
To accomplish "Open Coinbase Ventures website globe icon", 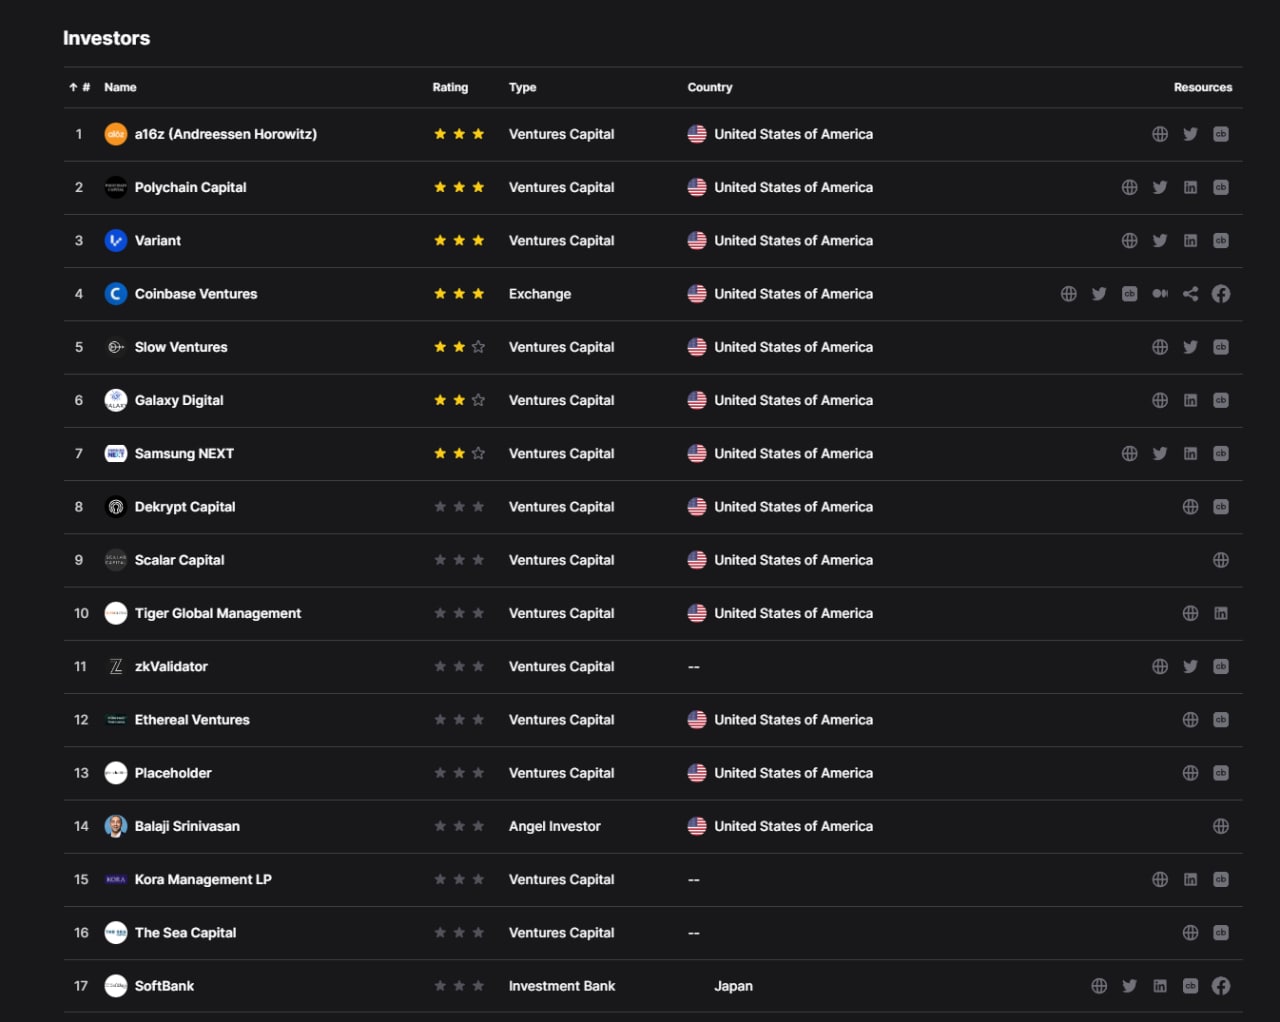I will (x=1069, y=294).
